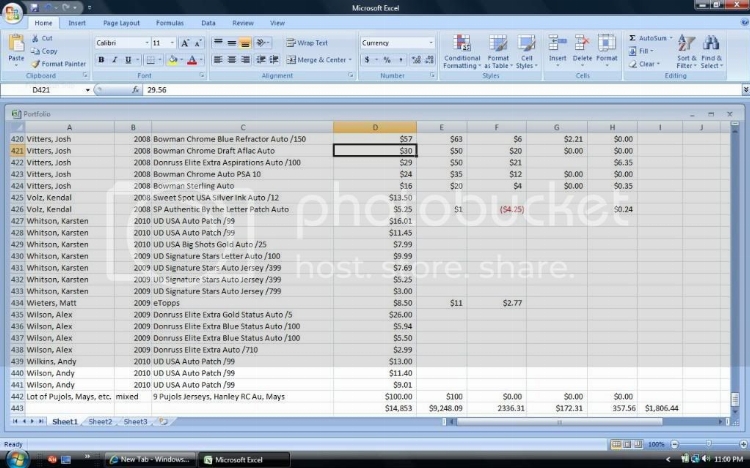Screen dimensions: 750x468
Task: Toggle Center text alignment
Action: coord(232,60)
